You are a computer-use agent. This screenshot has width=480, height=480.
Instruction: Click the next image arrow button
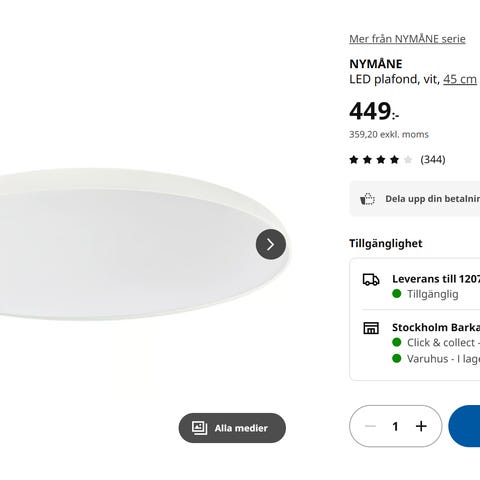click(271, 244)
